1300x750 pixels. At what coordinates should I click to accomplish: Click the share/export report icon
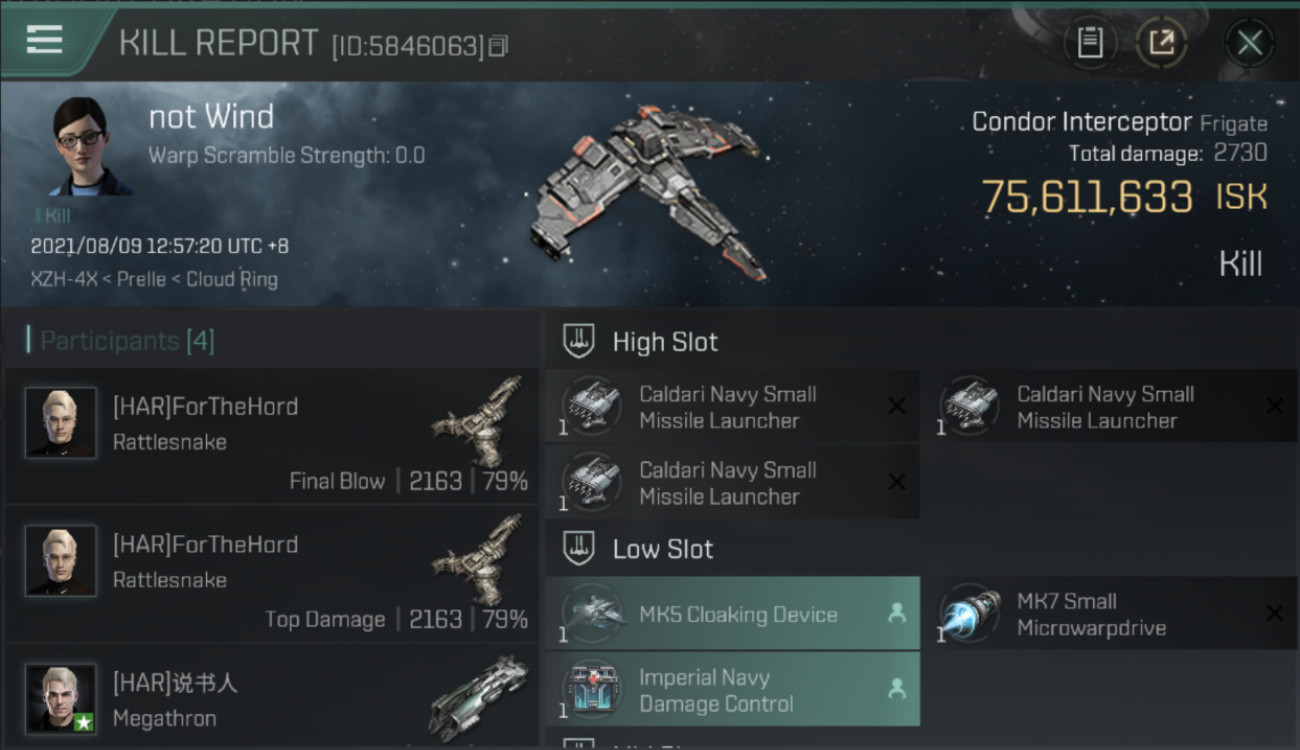pyautogui.click(x=1161, y=43)
